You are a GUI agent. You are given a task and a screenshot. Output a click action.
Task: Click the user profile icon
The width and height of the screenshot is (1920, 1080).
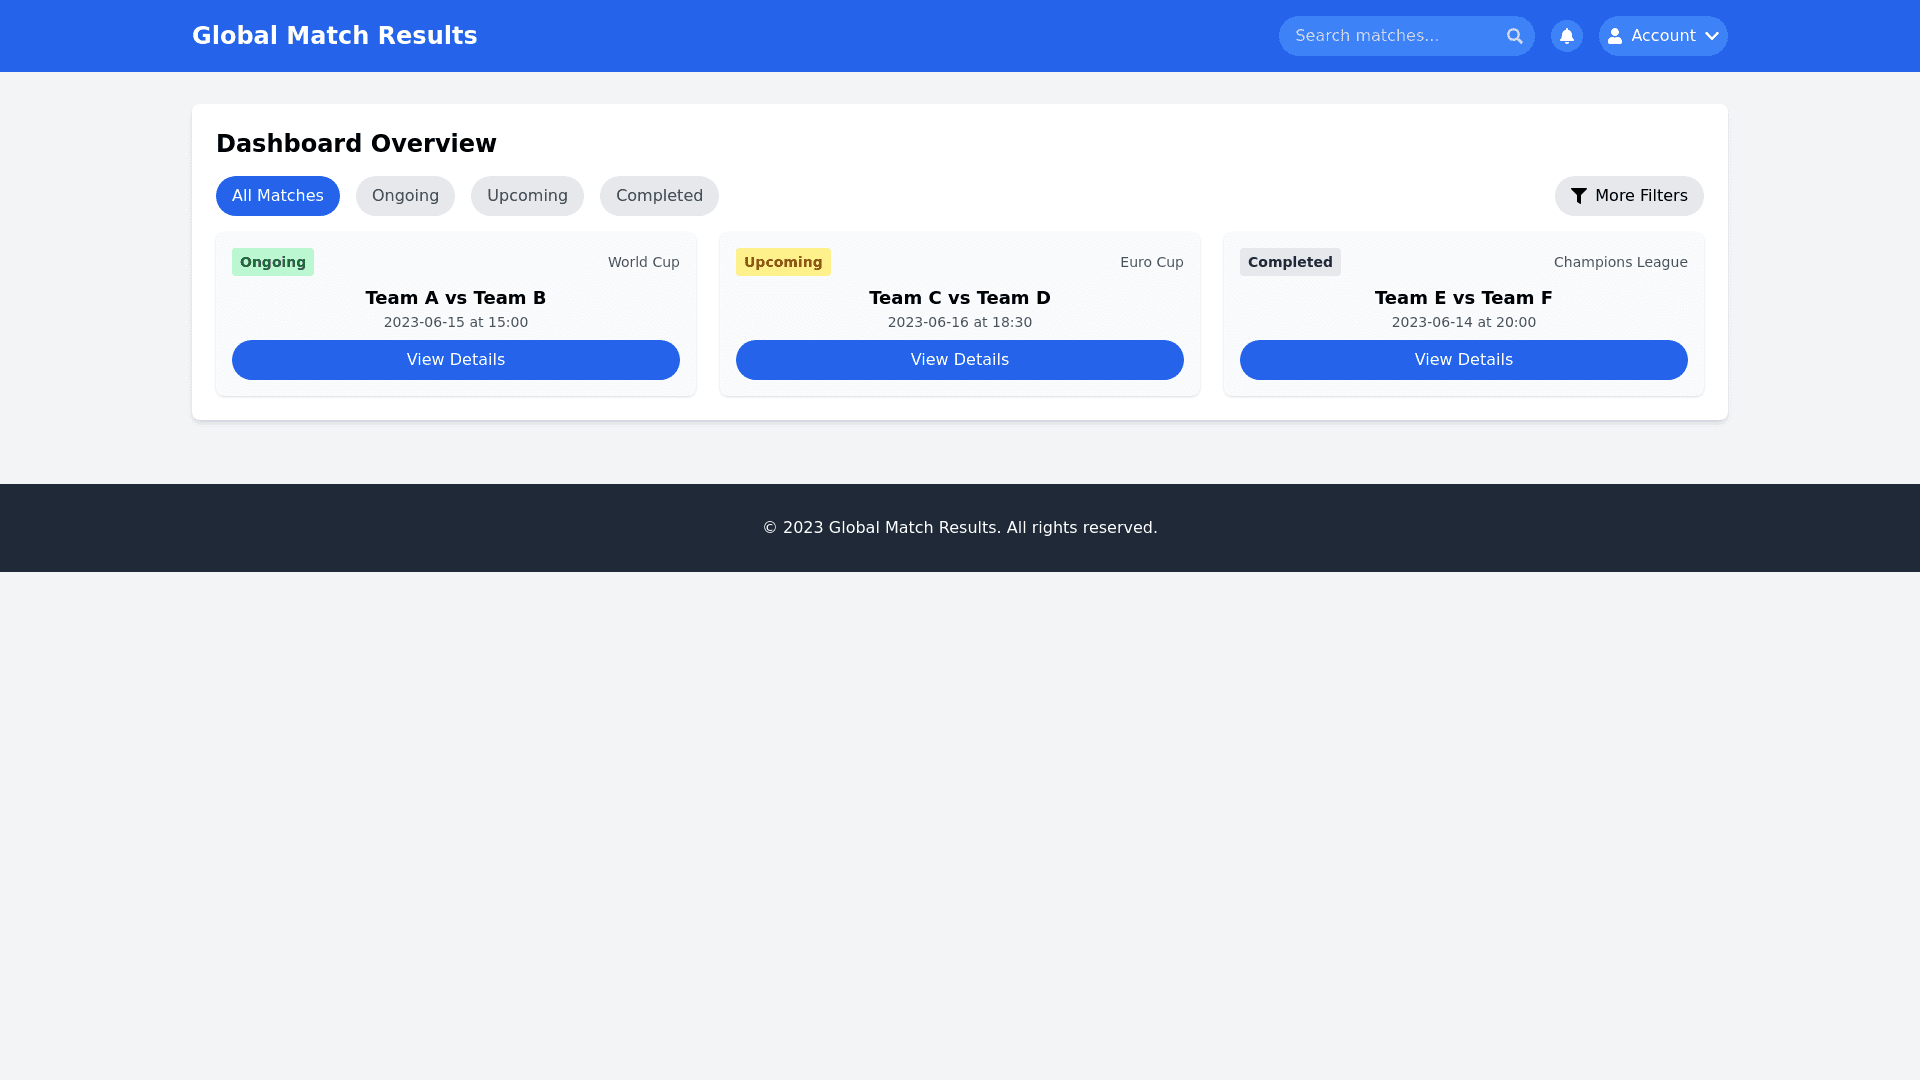click(x=1614, y=36)
